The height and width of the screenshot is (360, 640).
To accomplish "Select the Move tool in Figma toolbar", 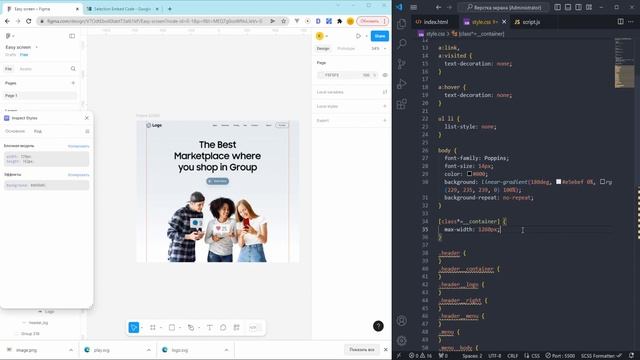I will pyautogui.click(x=133, y=327).
